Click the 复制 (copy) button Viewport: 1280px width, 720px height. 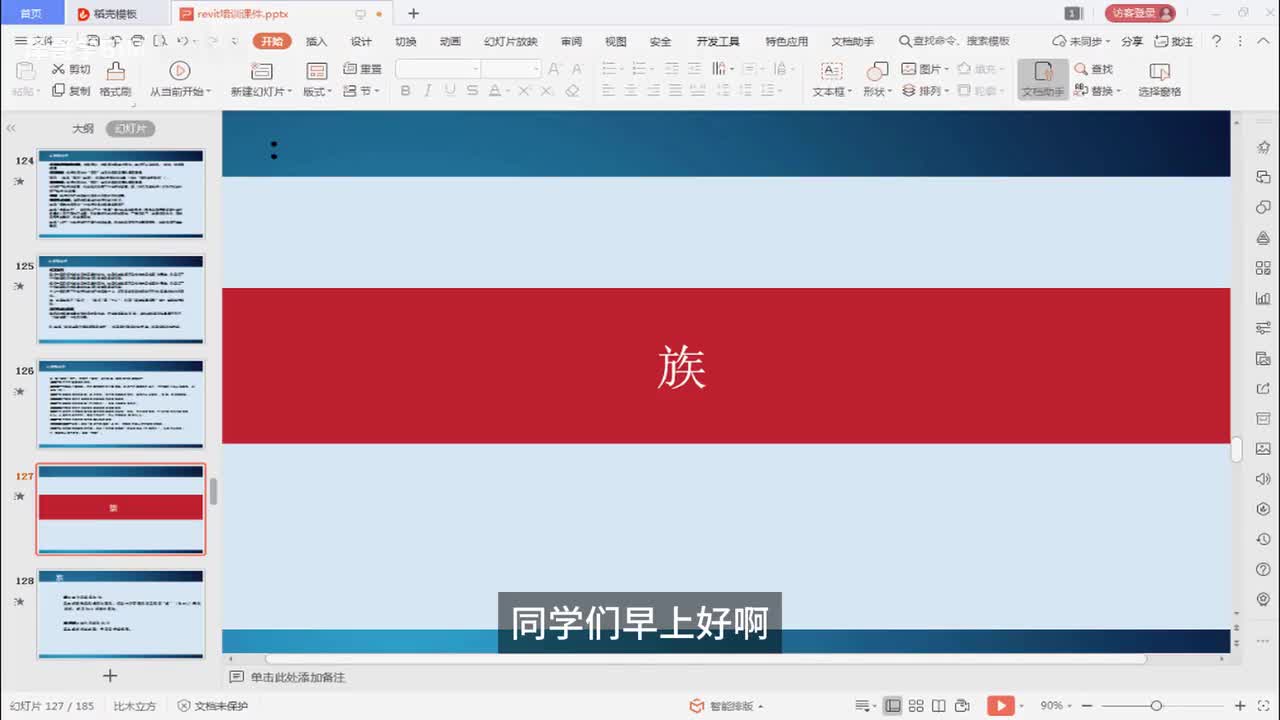click(71, 91)
